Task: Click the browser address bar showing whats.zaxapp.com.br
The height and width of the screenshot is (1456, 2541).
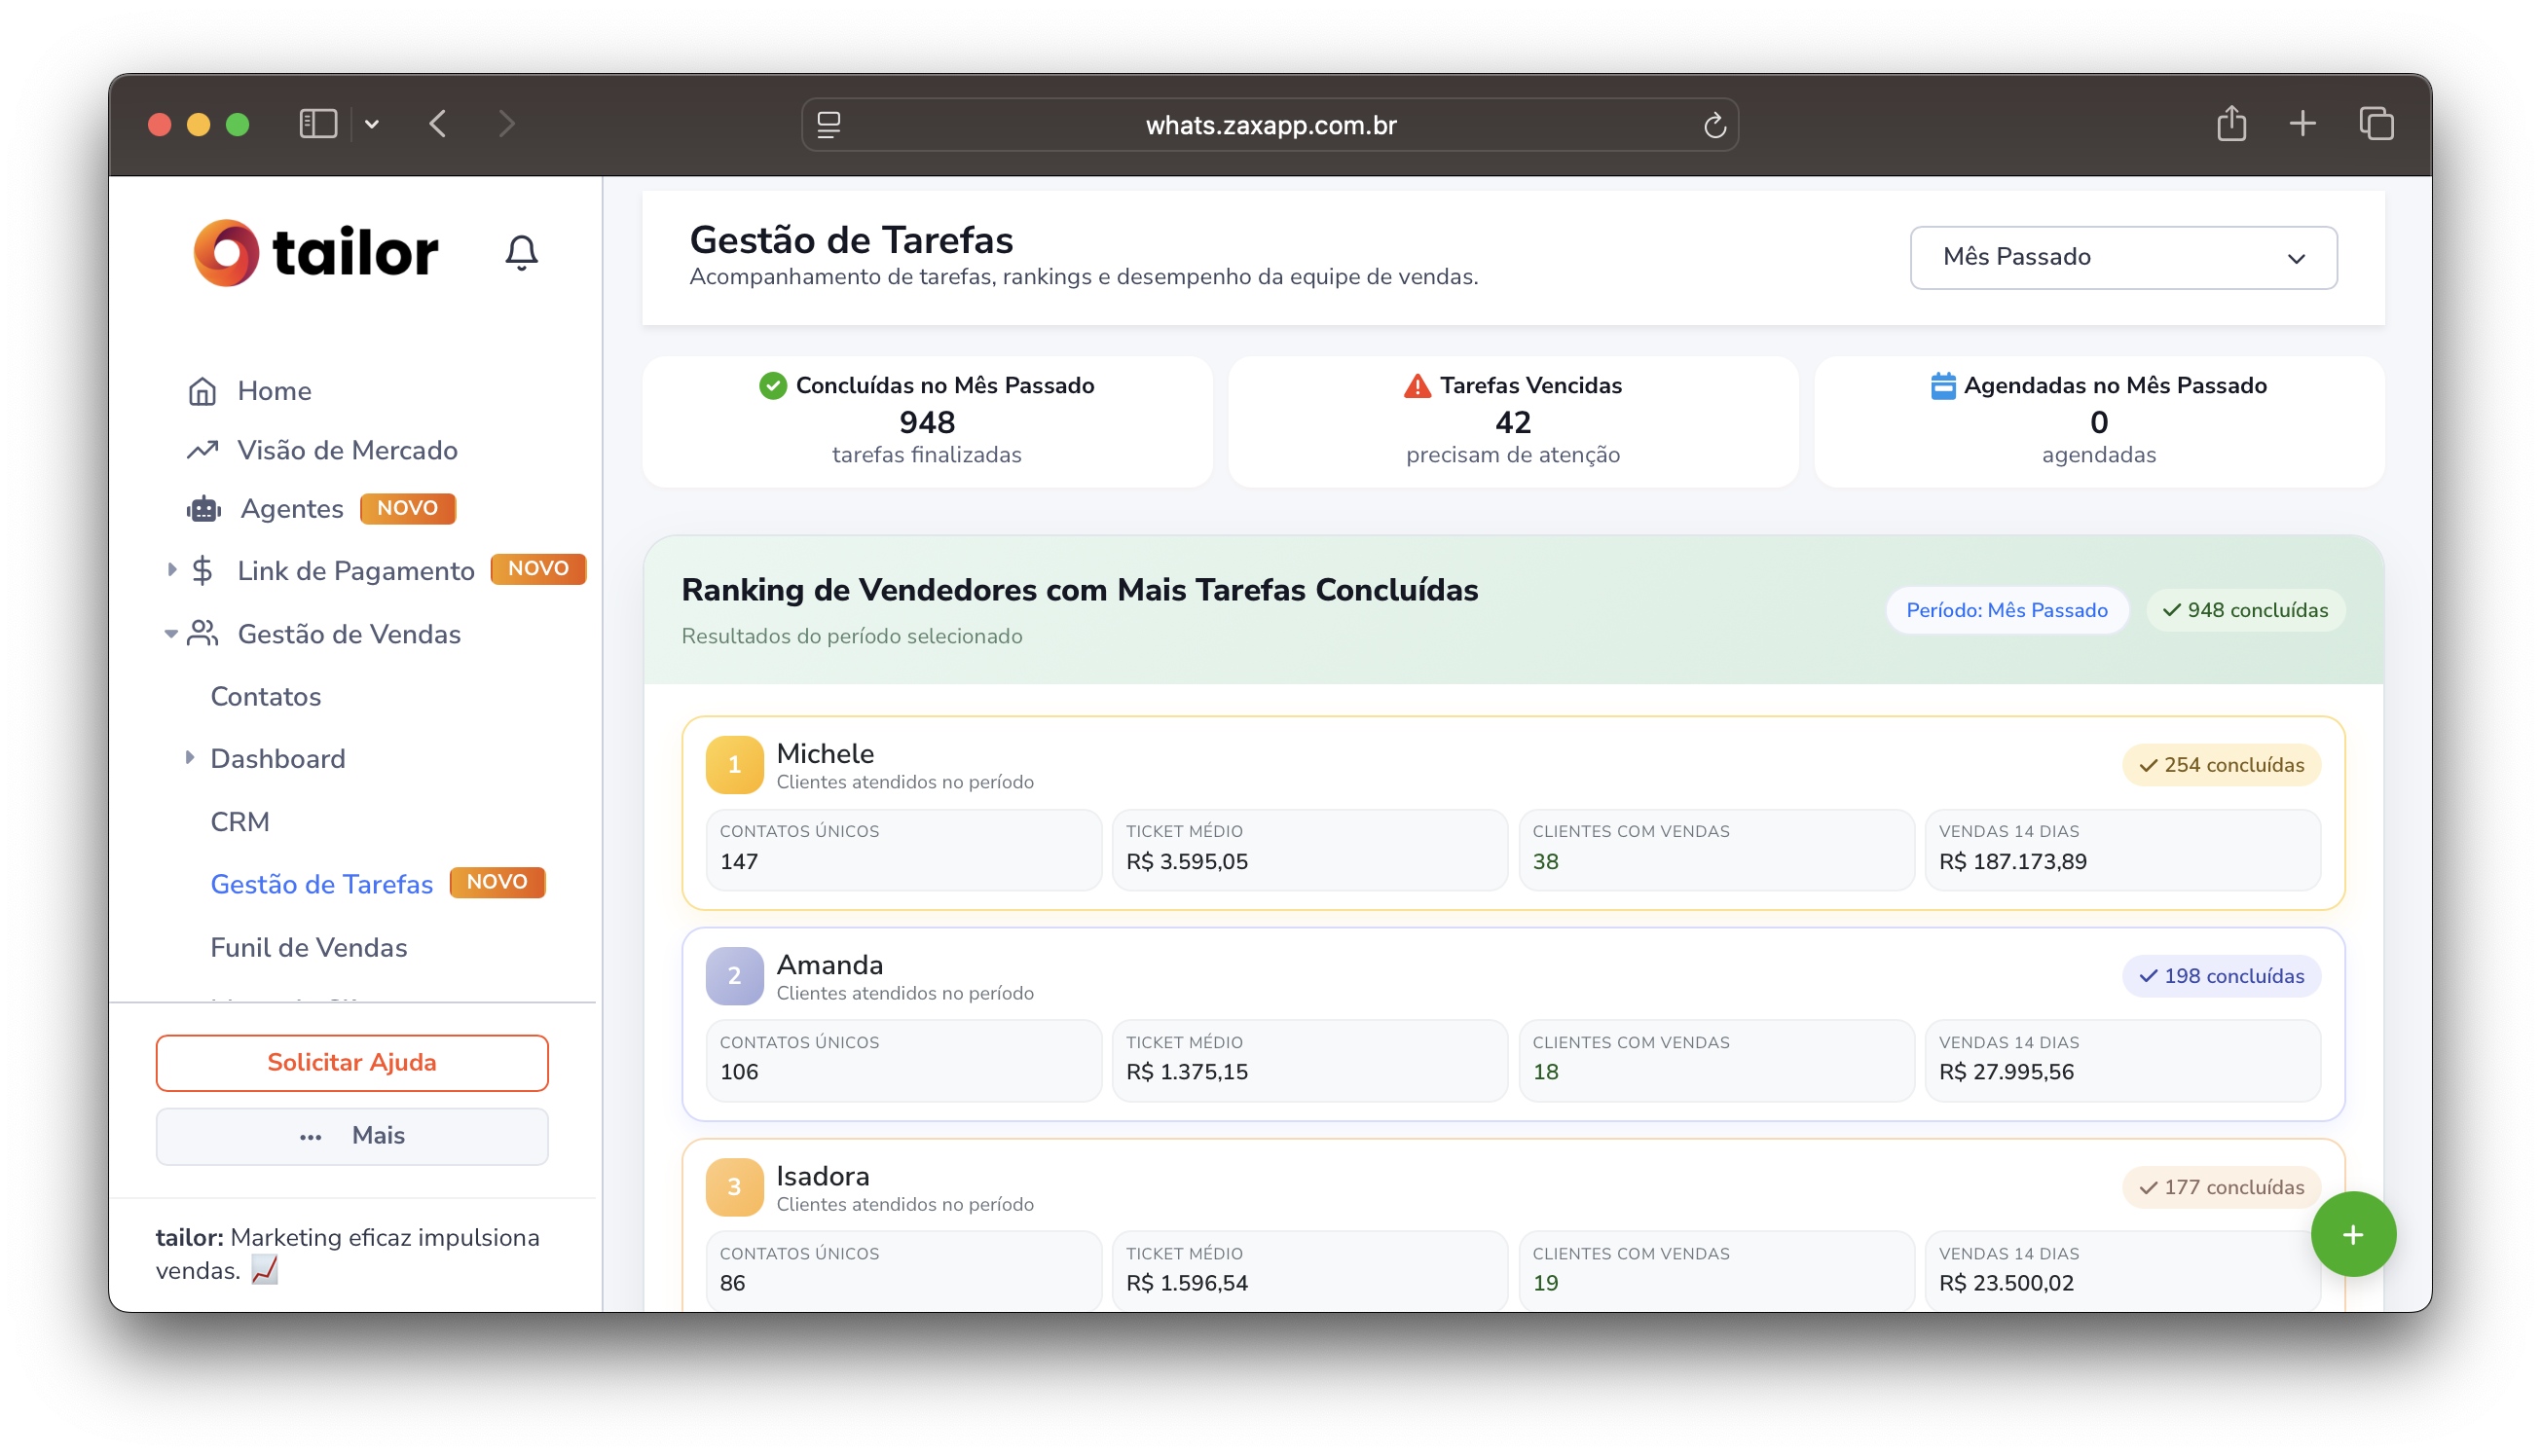Action: (x=1270, y=124)
